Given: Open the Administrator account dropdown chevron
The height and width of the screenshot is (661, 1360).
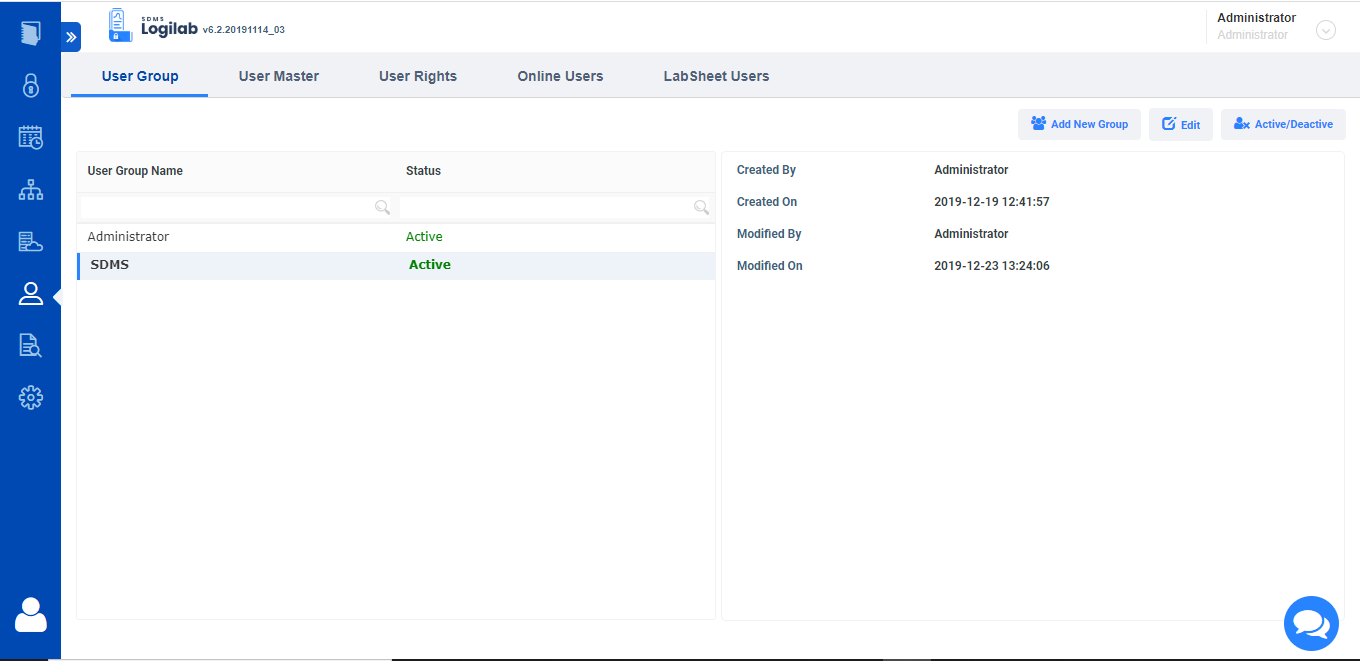Looking at the screenshot, I should click(1326, 30).
